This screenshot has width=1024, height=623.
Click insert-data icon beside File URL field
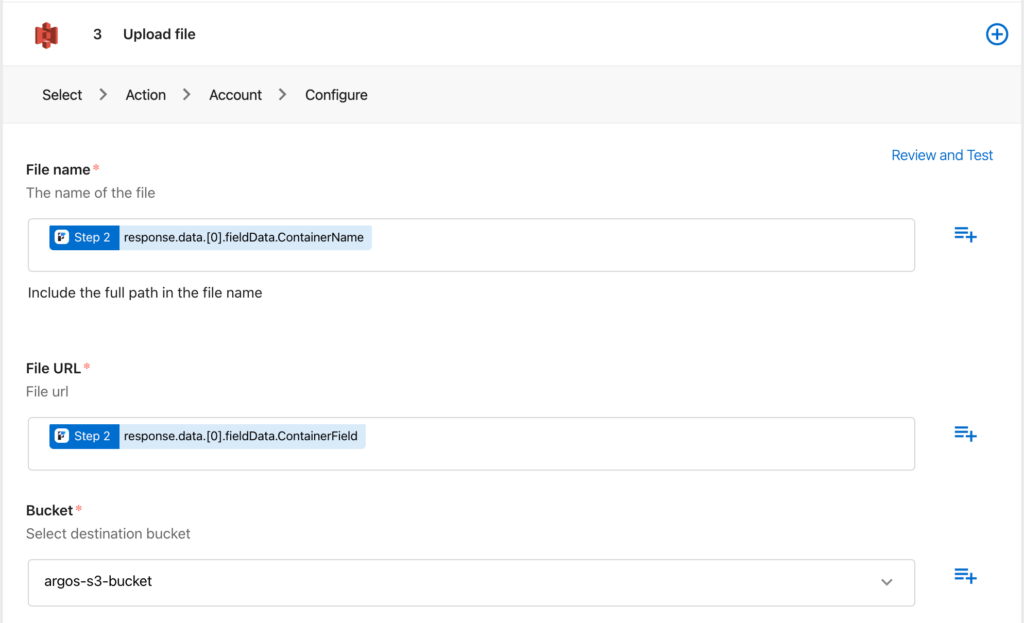click(x=964, y=434)
